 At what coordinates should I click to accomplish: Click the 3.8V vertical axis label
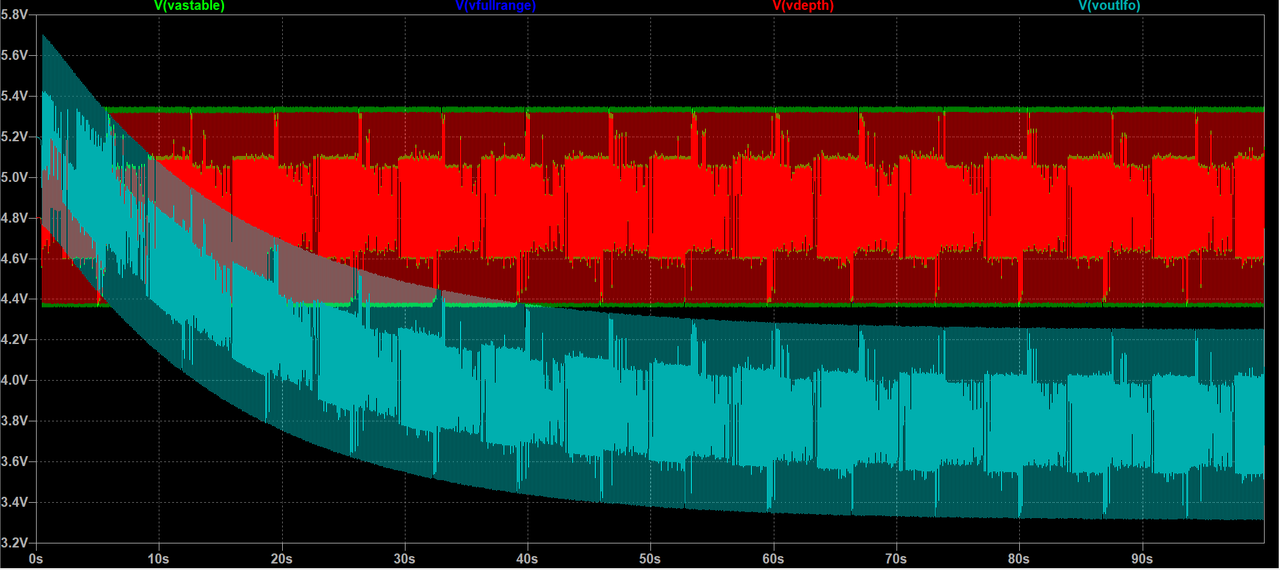[14, 421]
